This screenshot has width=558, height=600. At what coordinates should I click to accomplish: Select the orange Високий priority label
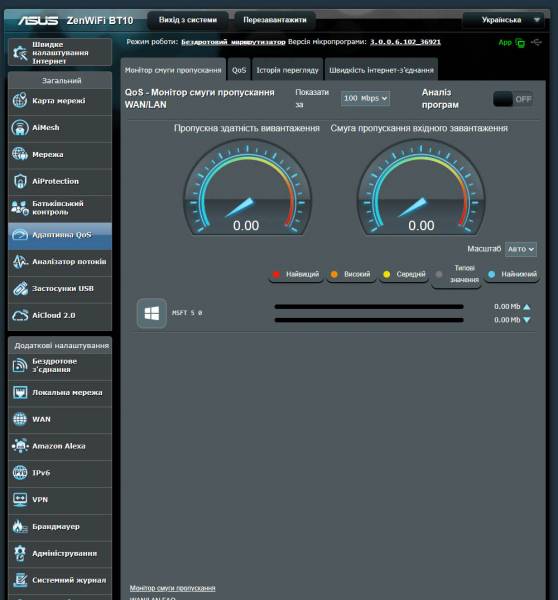click(351, 274)
